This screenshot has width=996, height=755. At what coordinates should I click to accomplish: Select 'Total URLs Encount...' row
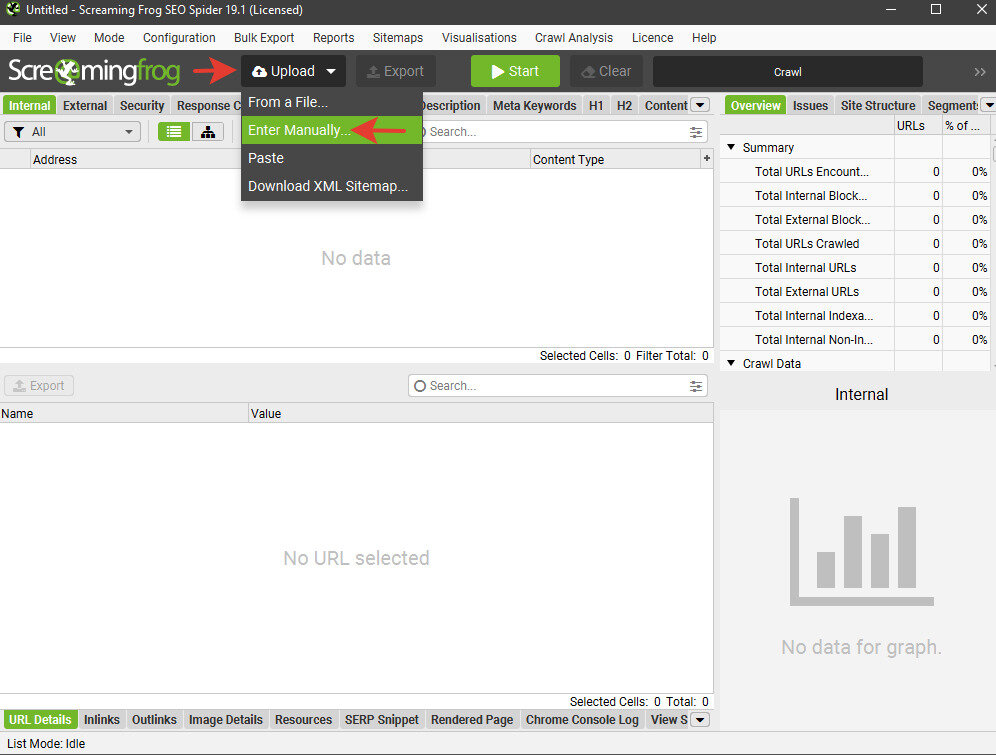click(x=855, y=171)
